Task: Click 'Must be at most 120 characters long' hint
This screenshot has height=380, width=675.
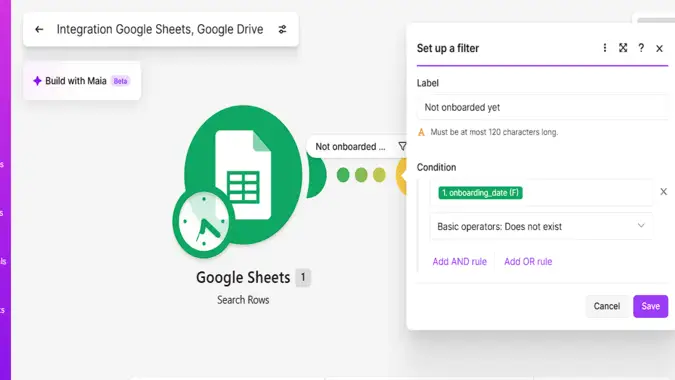Action: [x=494, y=132]
